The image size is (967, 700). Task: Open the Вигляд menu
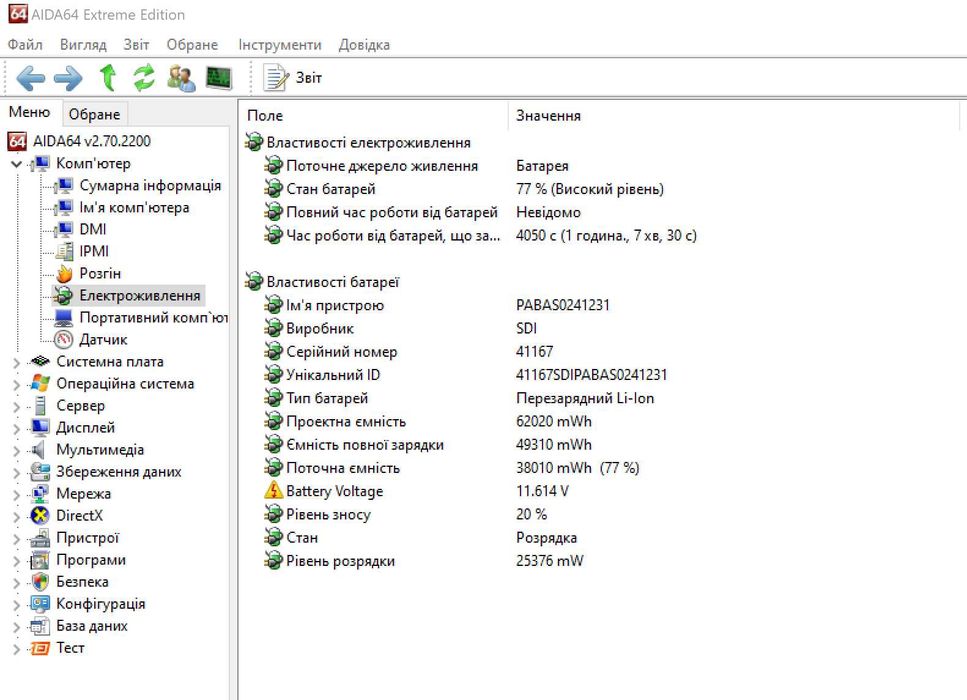pyautogui.click(x=83, y=45)
